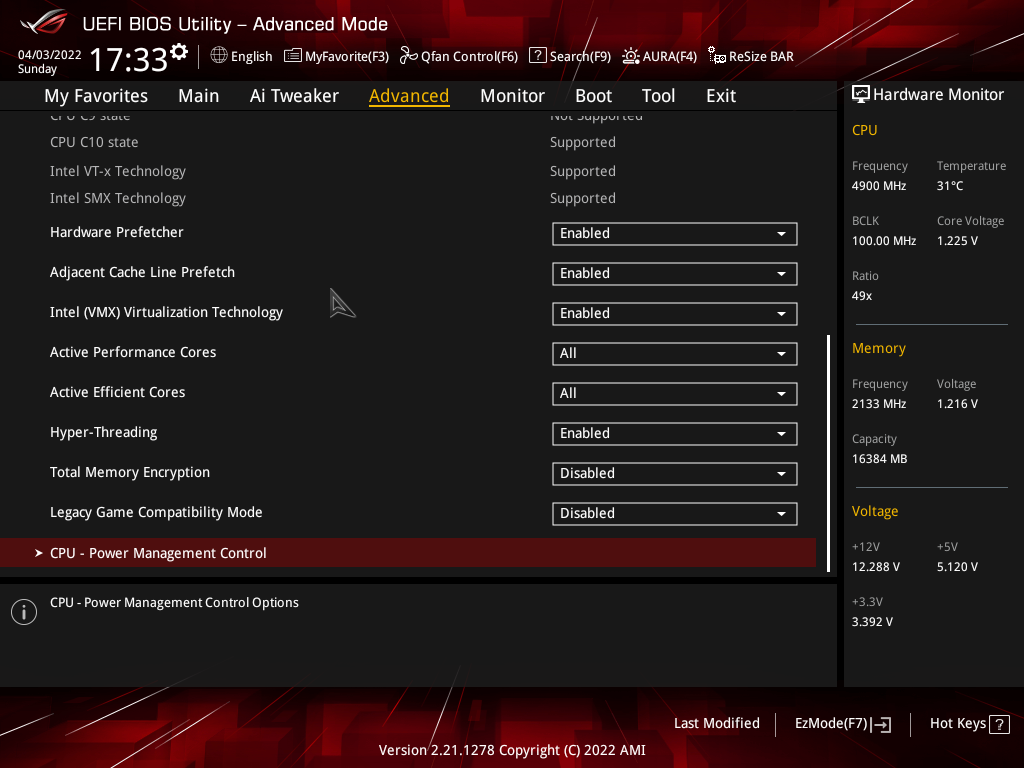Image resolution: width=1024 pixels, height=768 pixels.
Task: Click the 17:33 clock time
Action: (128, 60)
